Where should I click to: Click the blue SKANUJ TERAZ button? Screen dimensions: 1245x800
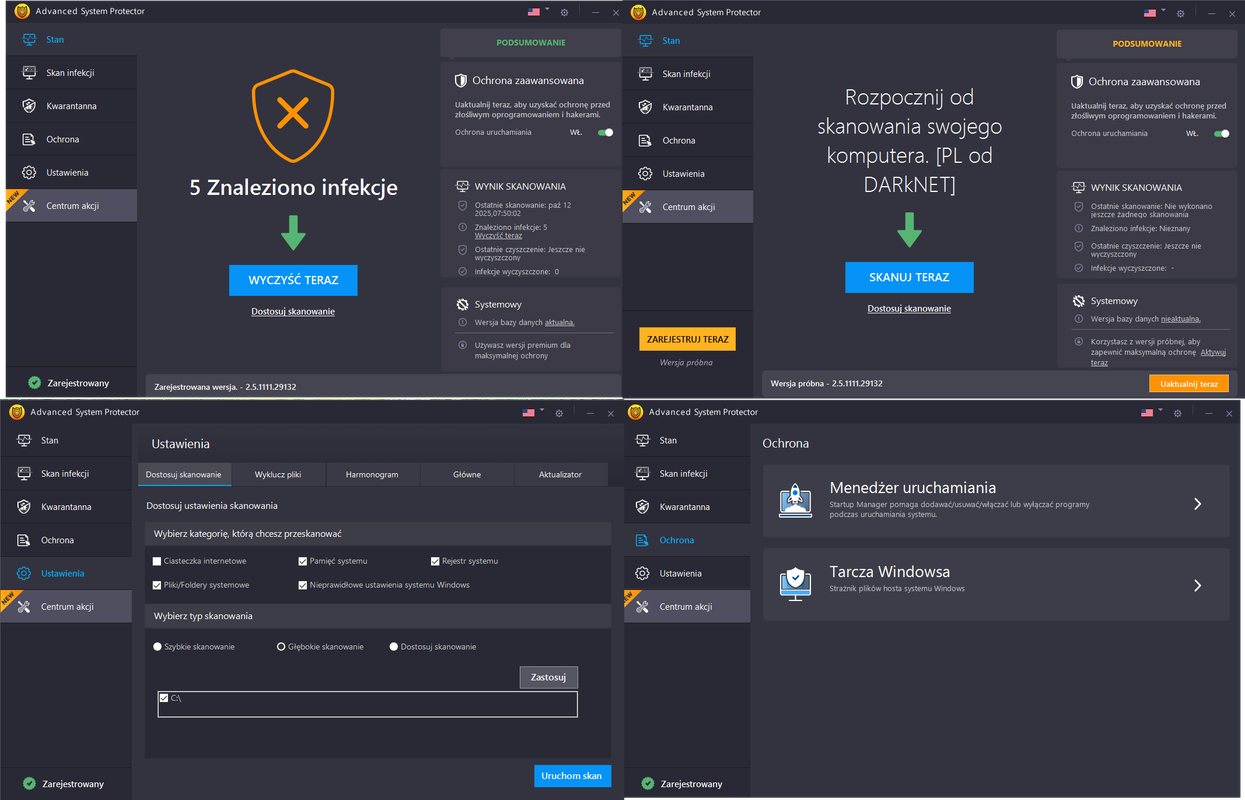909,277
